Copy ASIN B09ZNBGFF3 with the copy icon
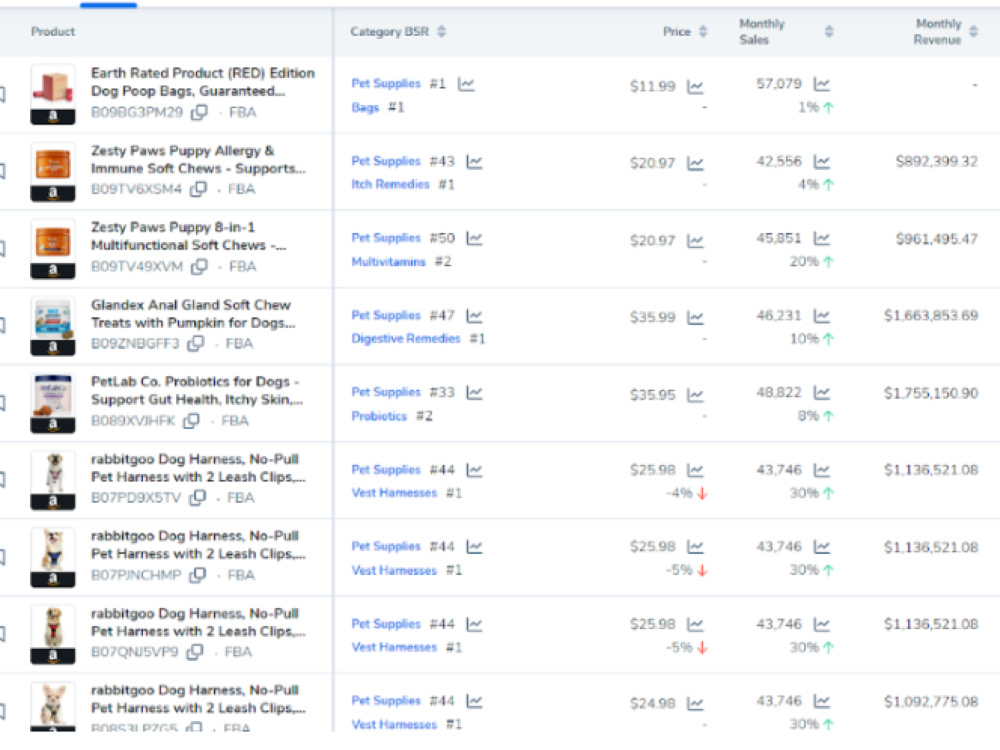1000x750 pixels. (x=196, y=344)
